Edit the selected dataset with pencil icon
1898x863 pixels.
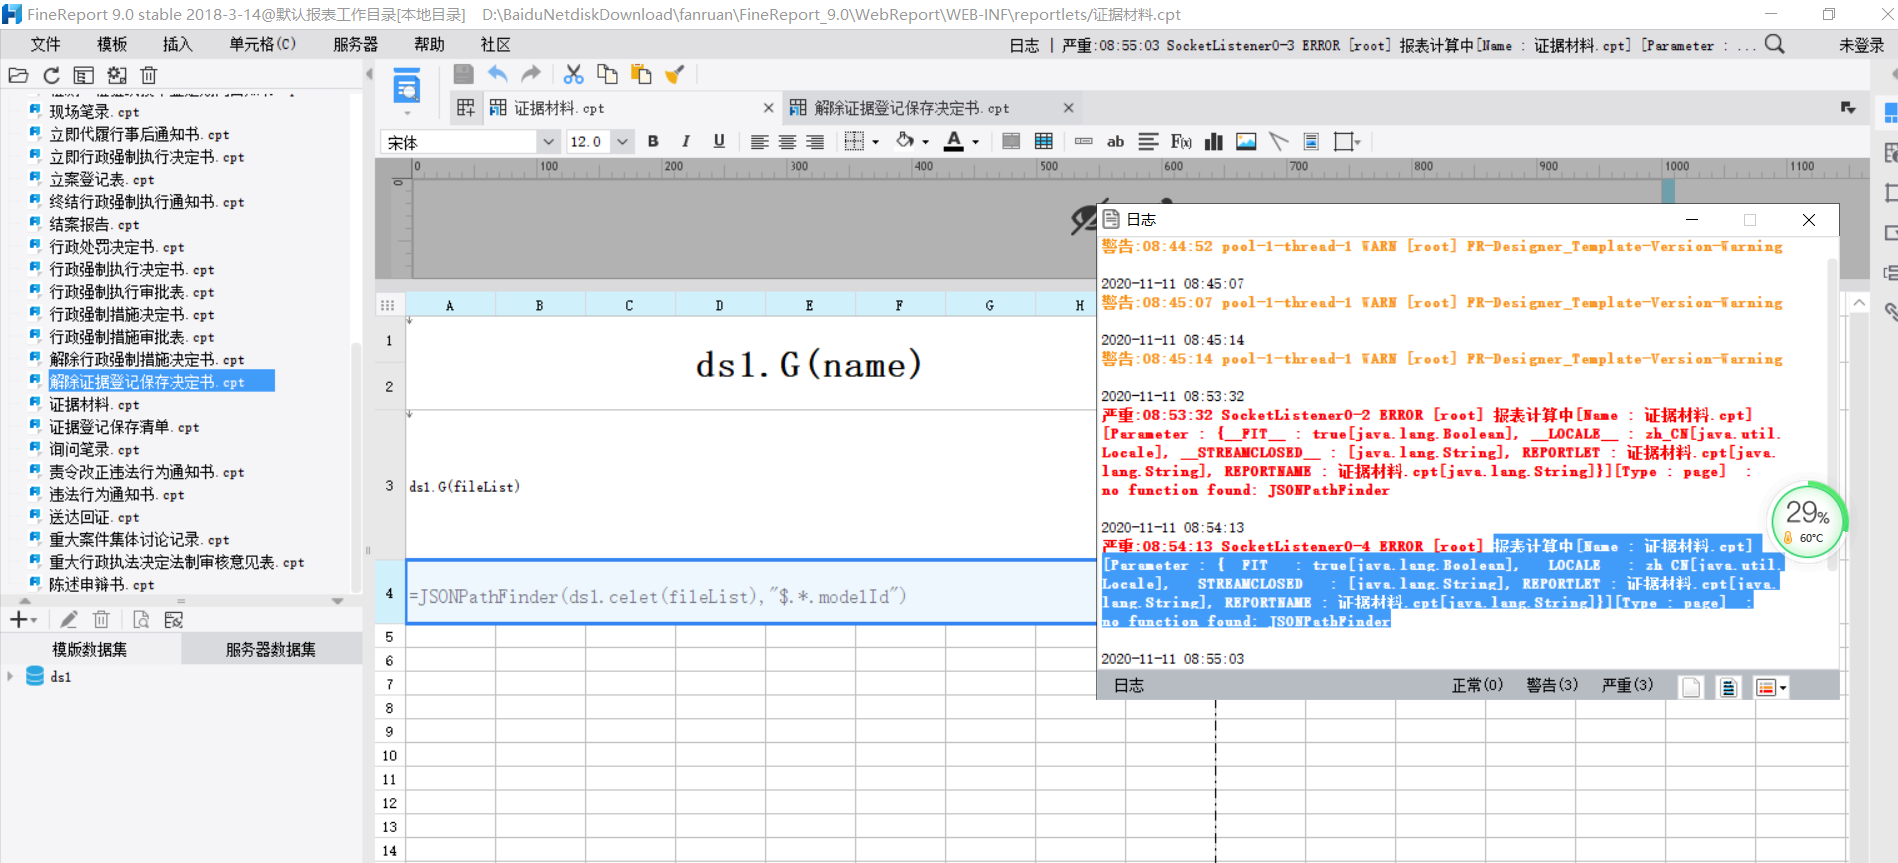(x=68, y=620)
